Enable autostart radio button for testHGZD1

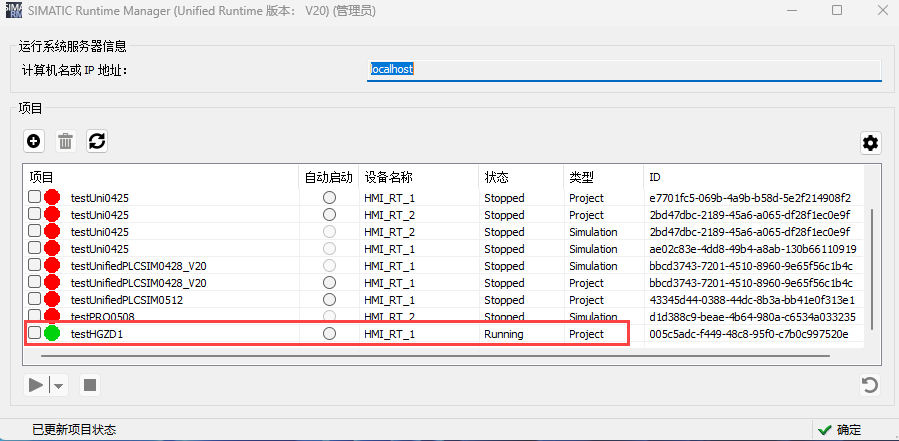click(329, 334)
